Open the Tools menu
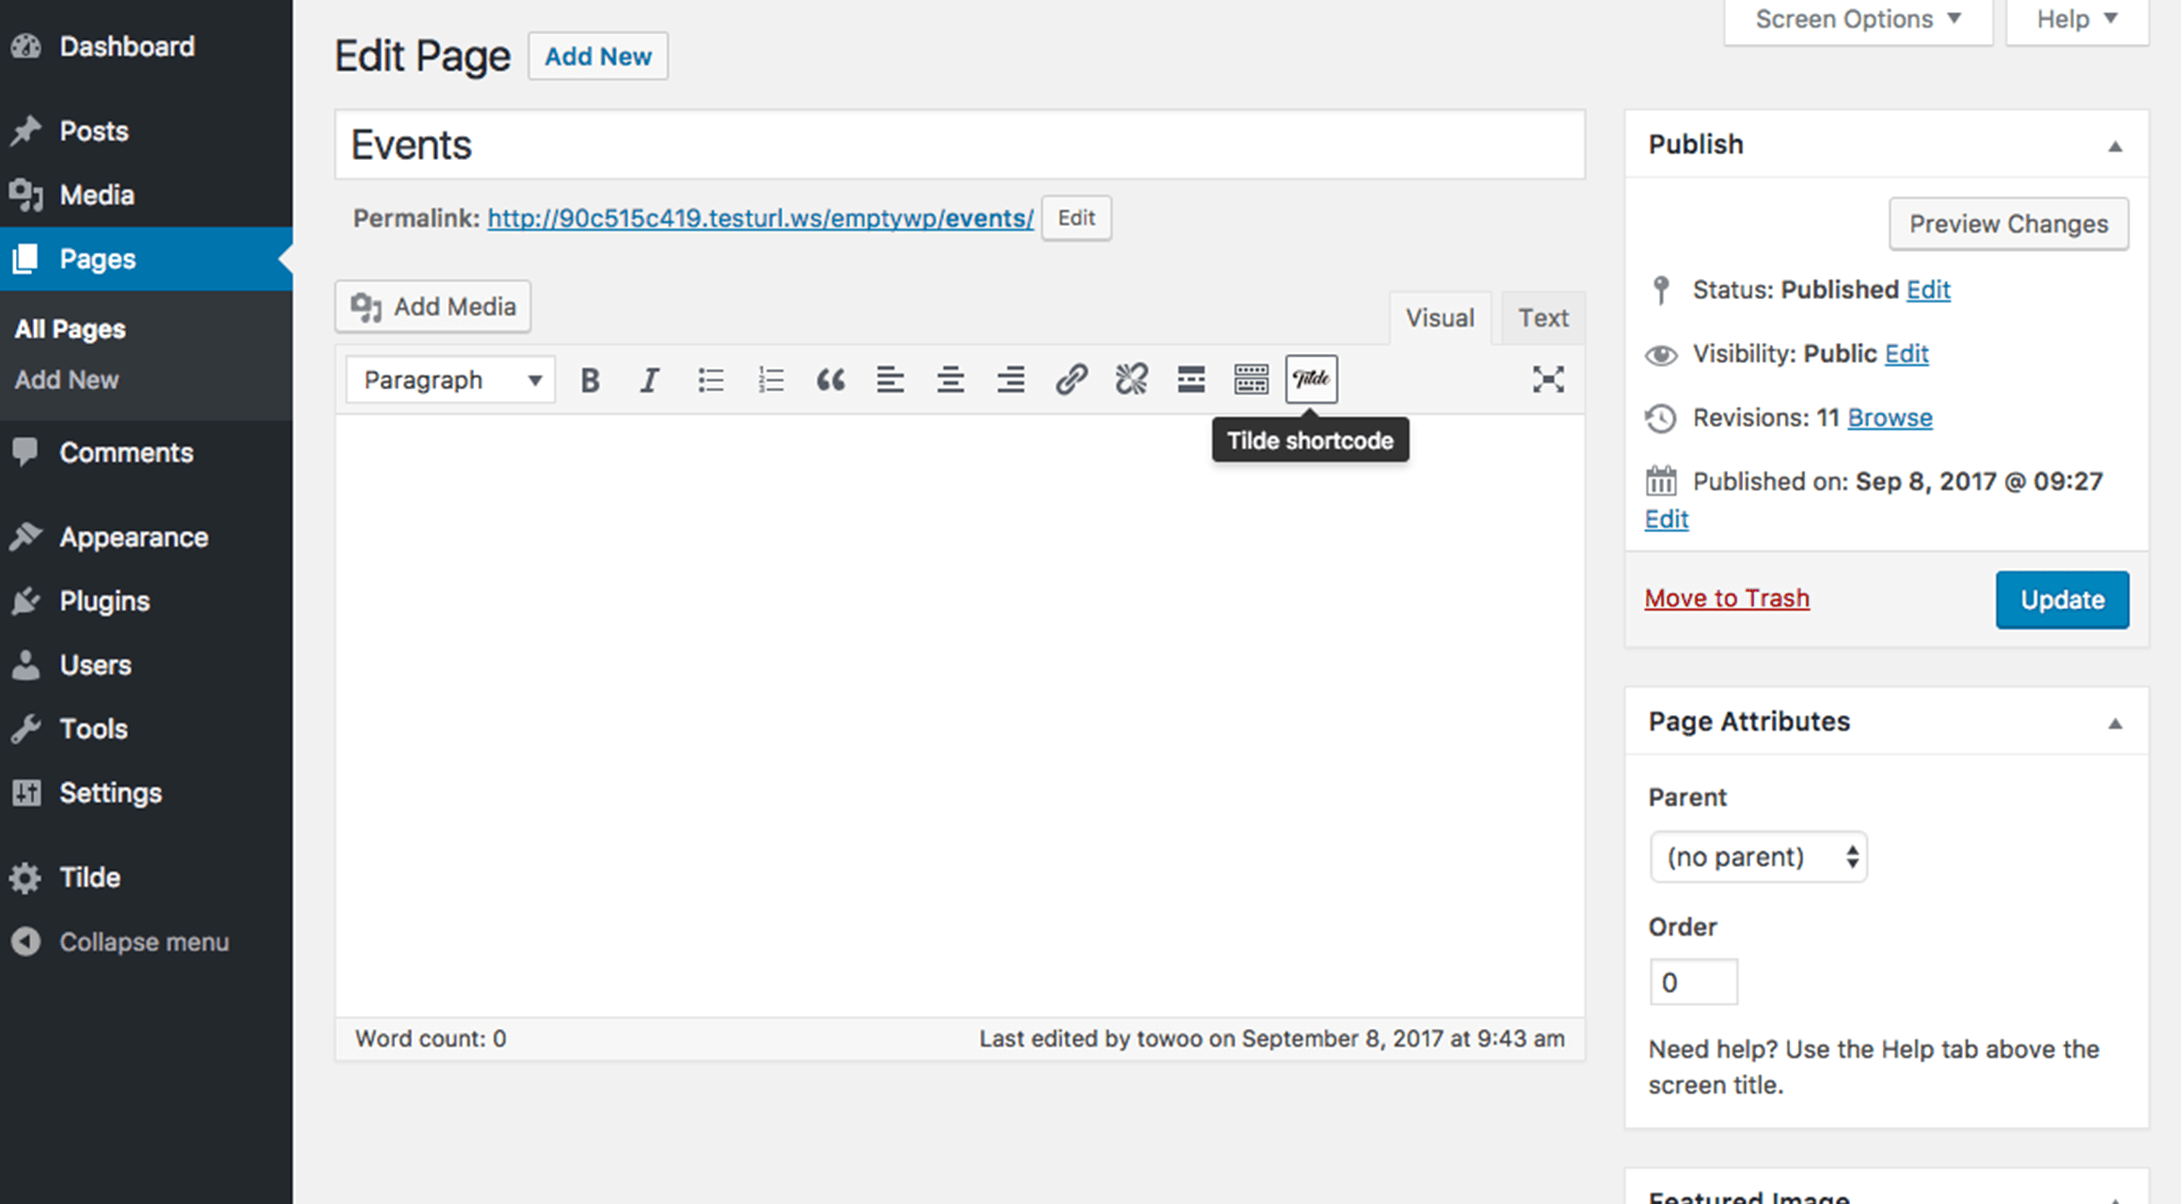The width and height of the screenshot is (2181, 1204). pyautogui.click(x=146, y=729)
